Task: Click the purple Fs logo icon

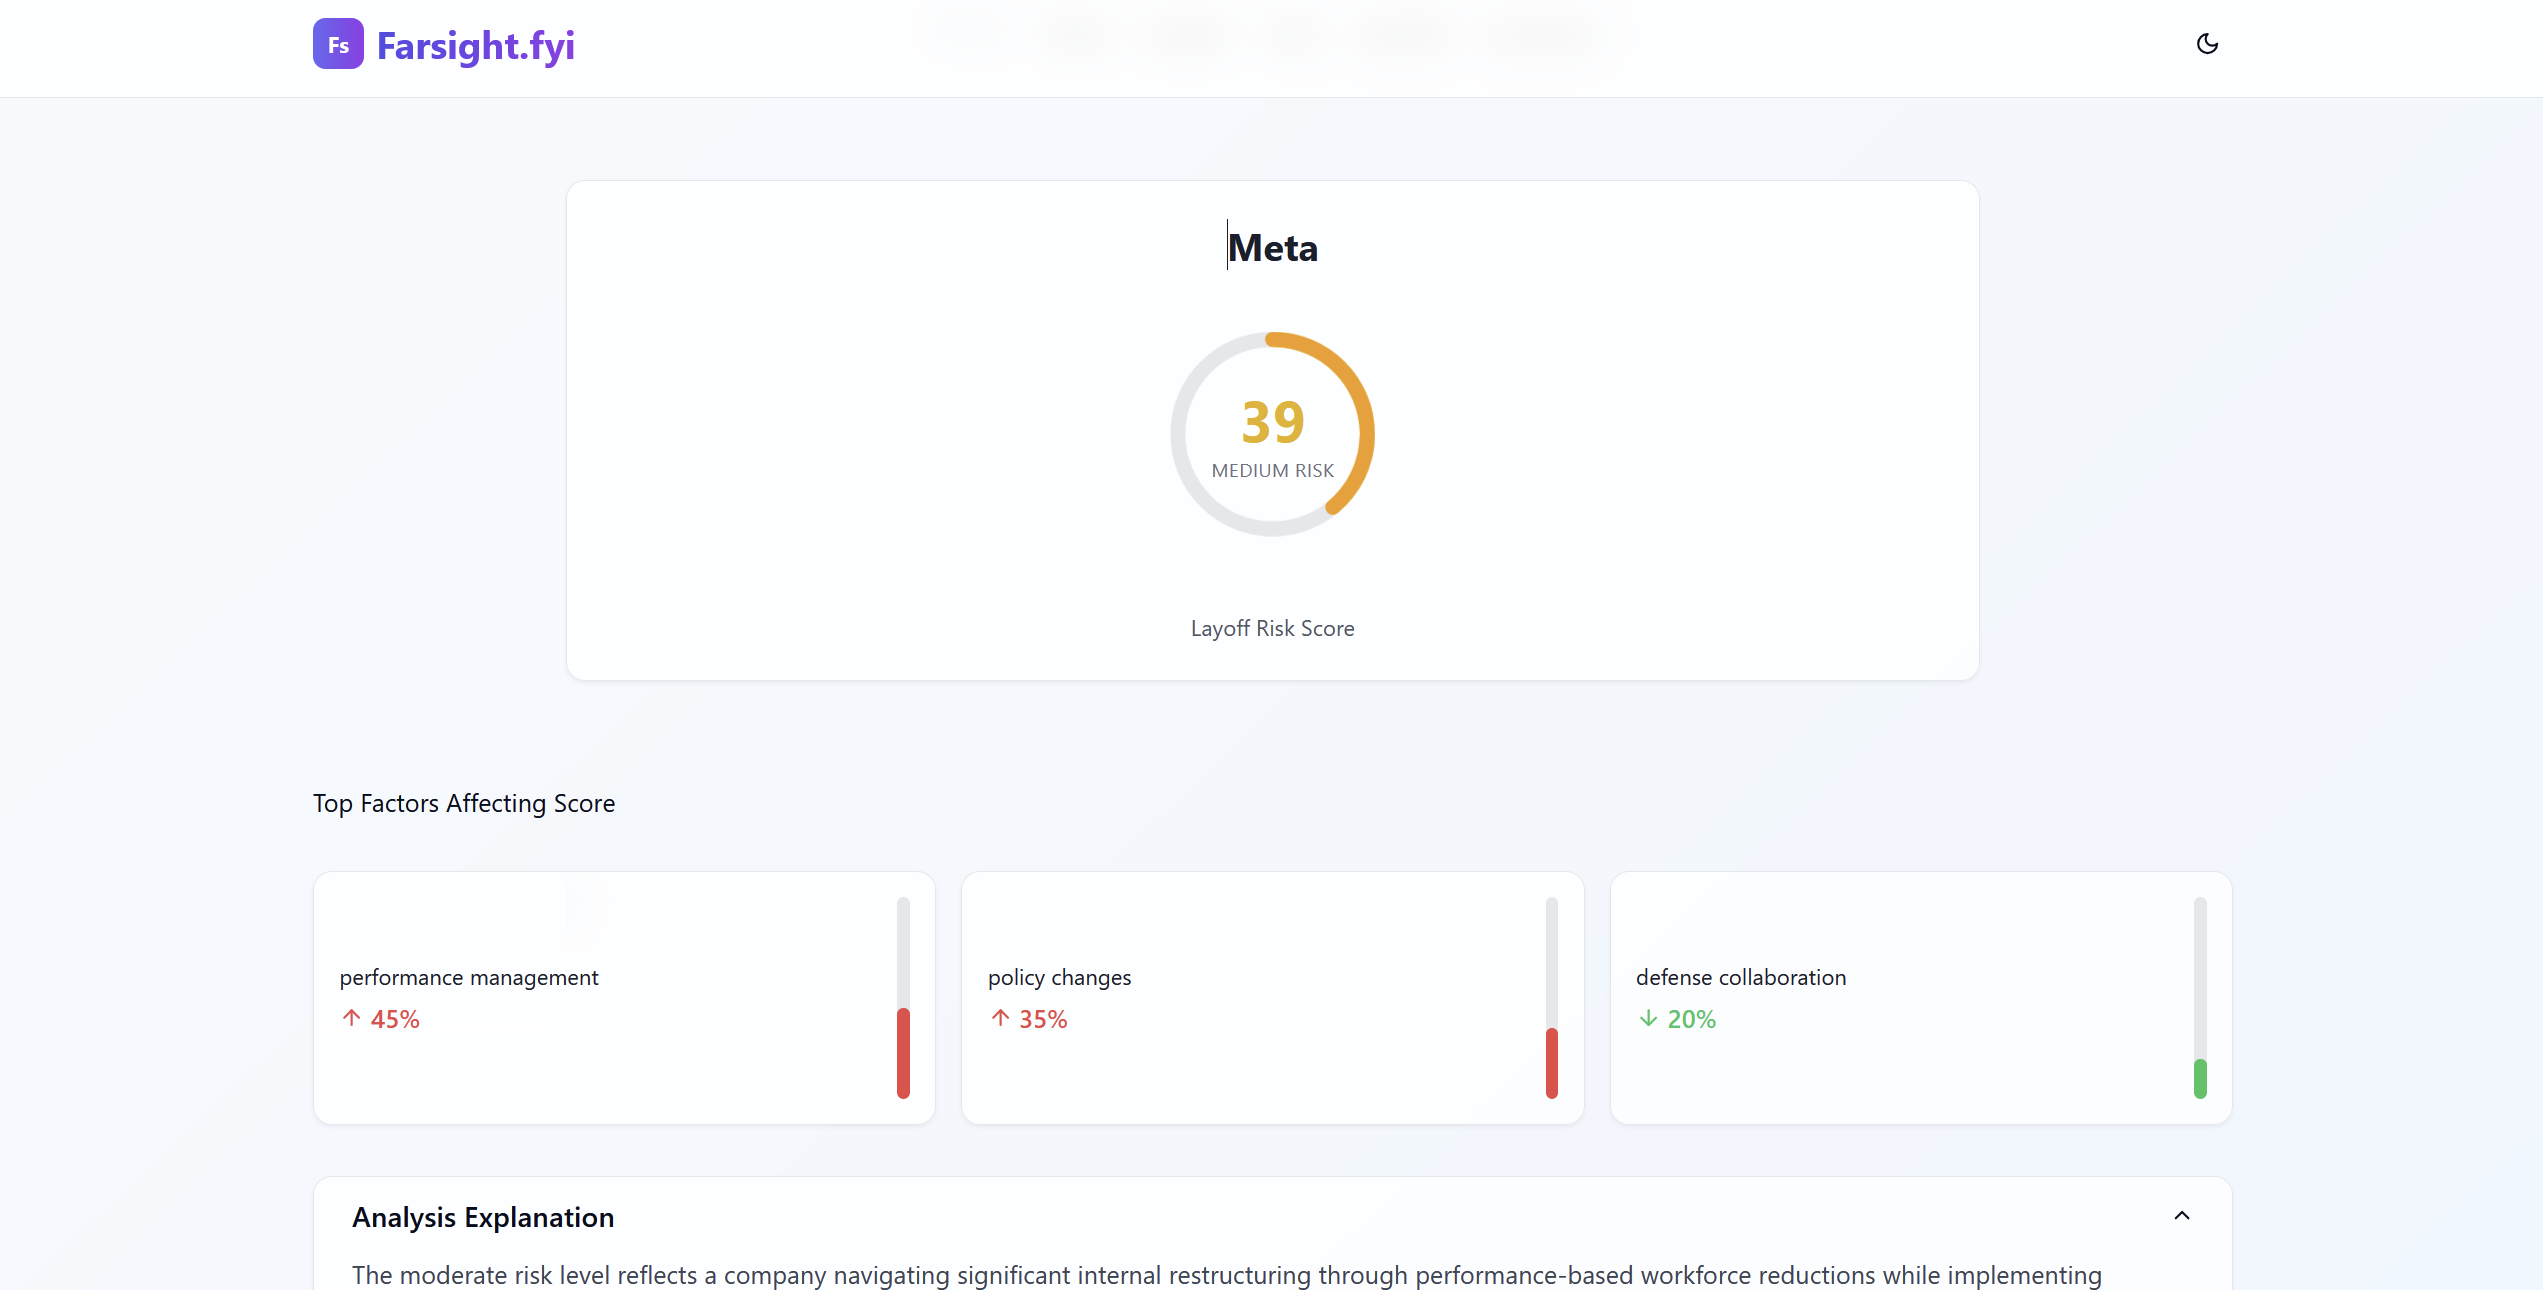Action: [x=338, y=45]
